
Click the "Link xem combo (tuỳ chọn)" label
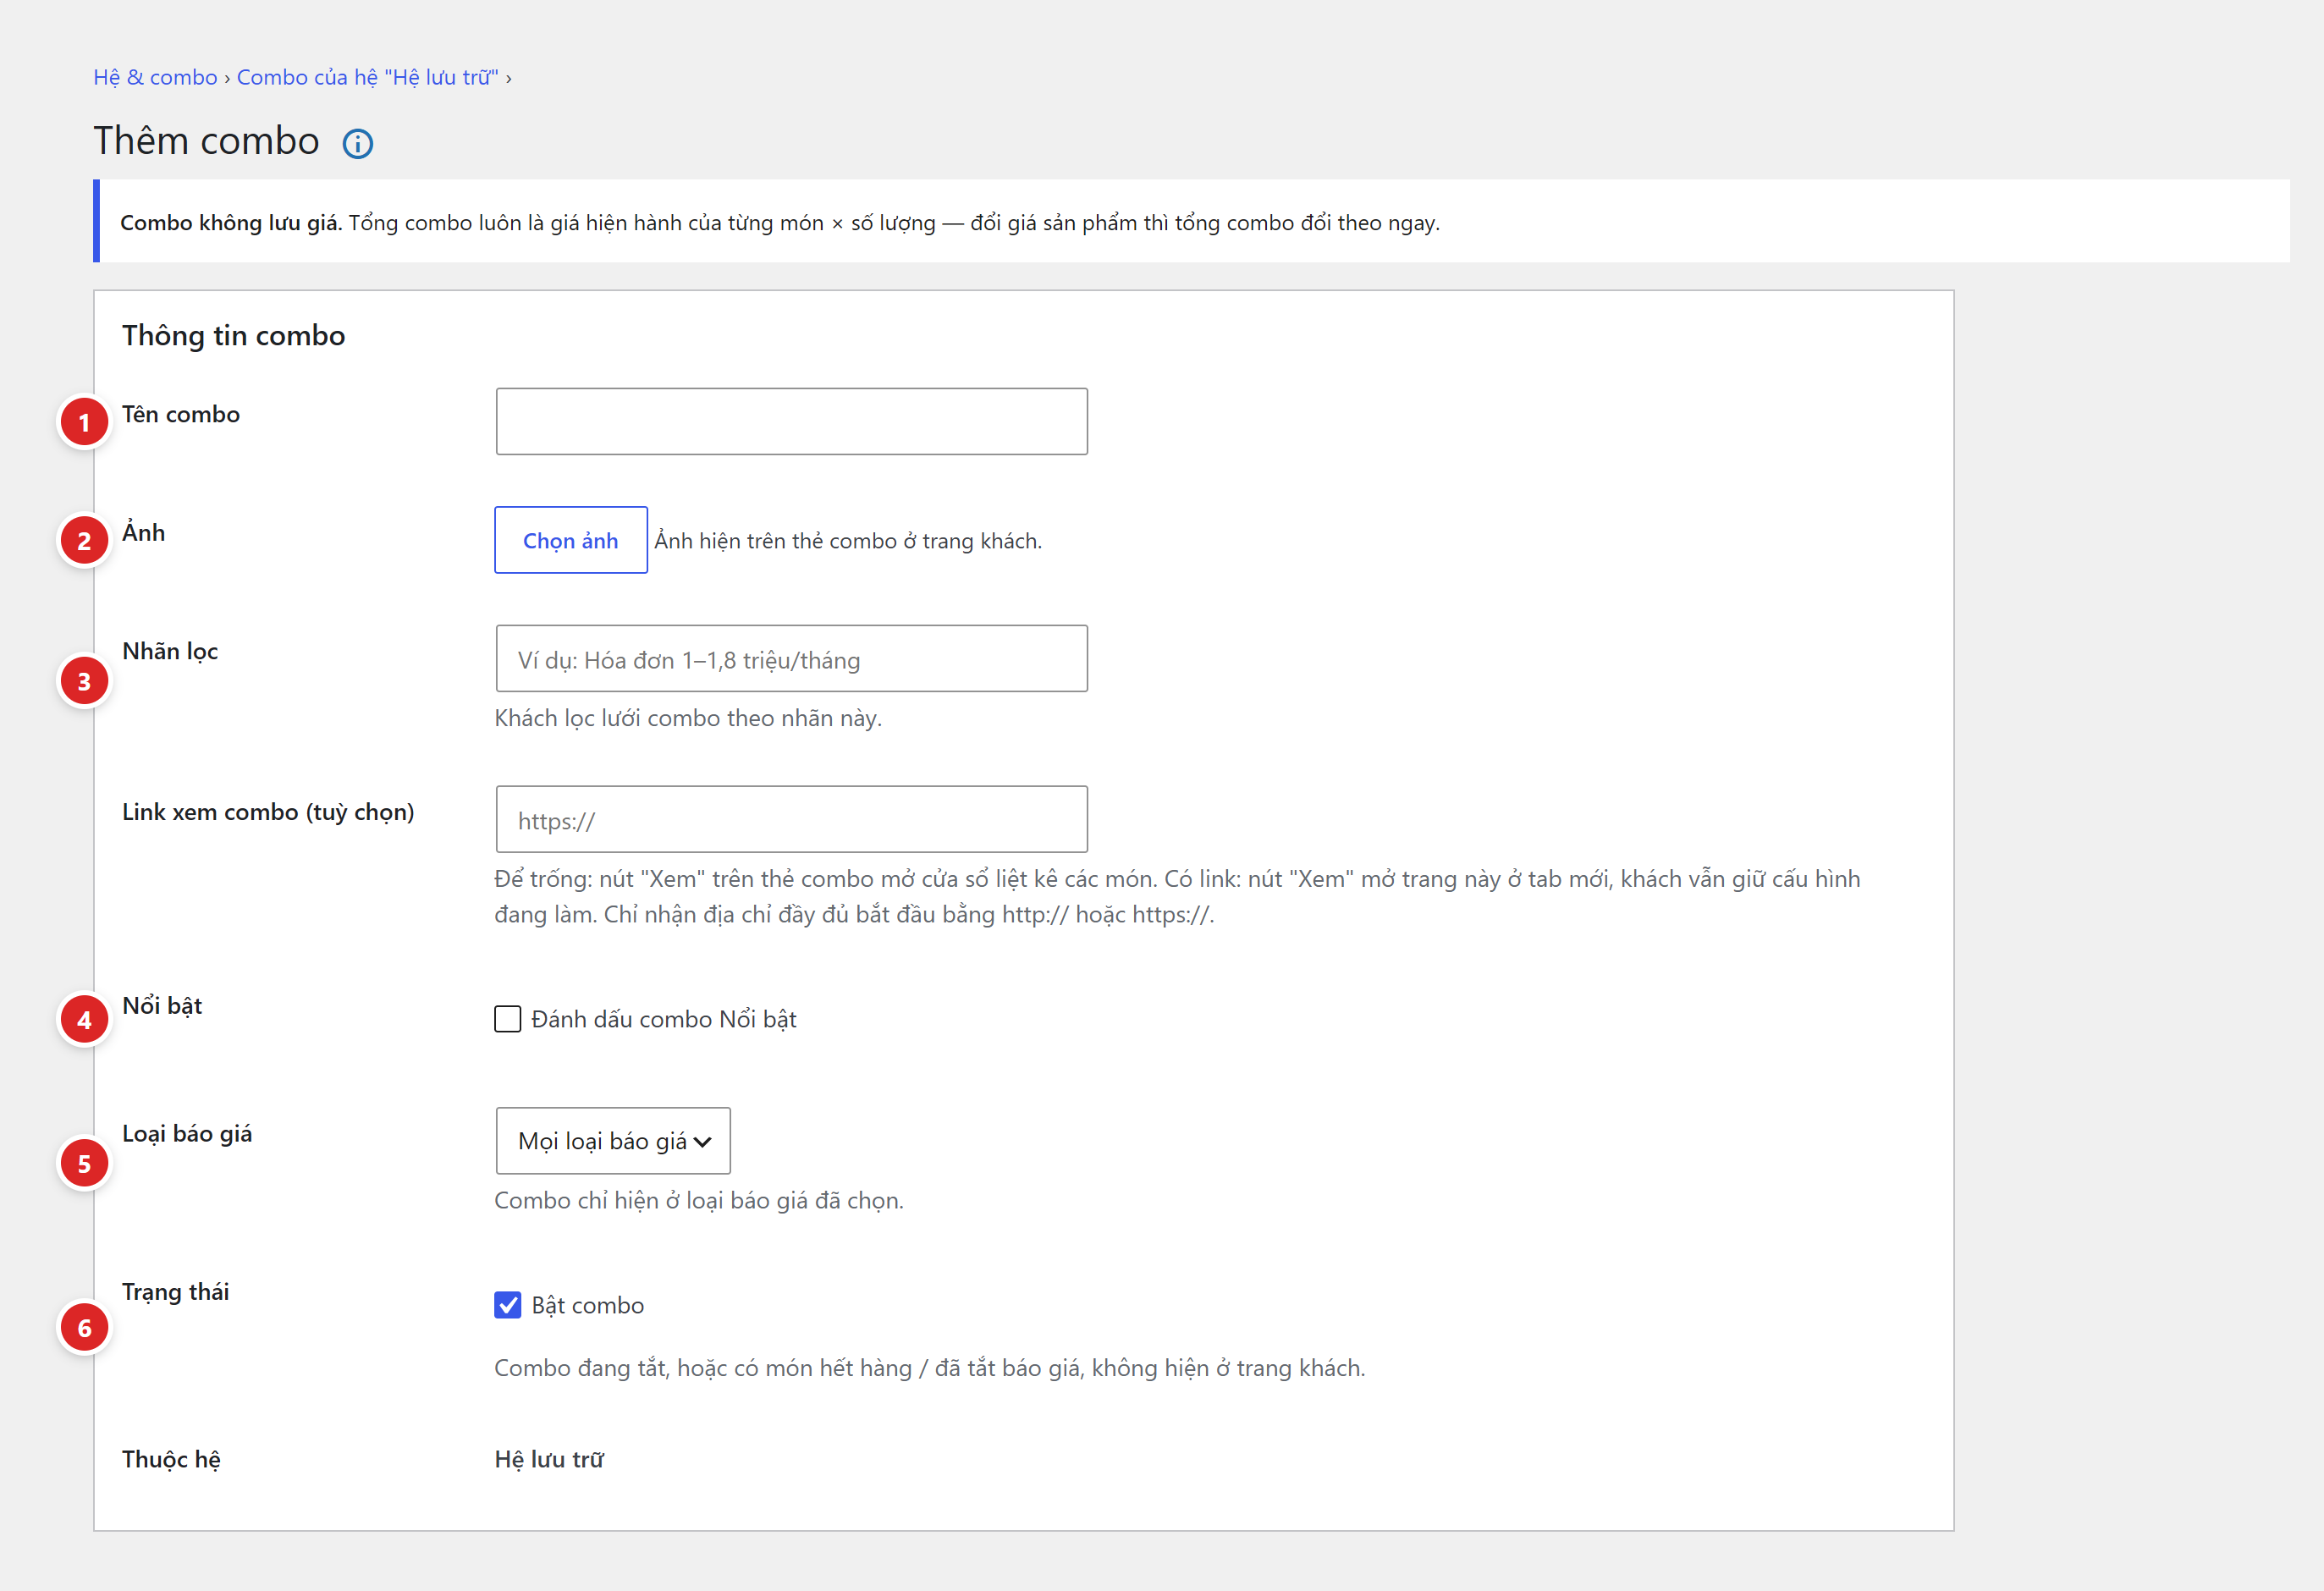pos(268,812)
